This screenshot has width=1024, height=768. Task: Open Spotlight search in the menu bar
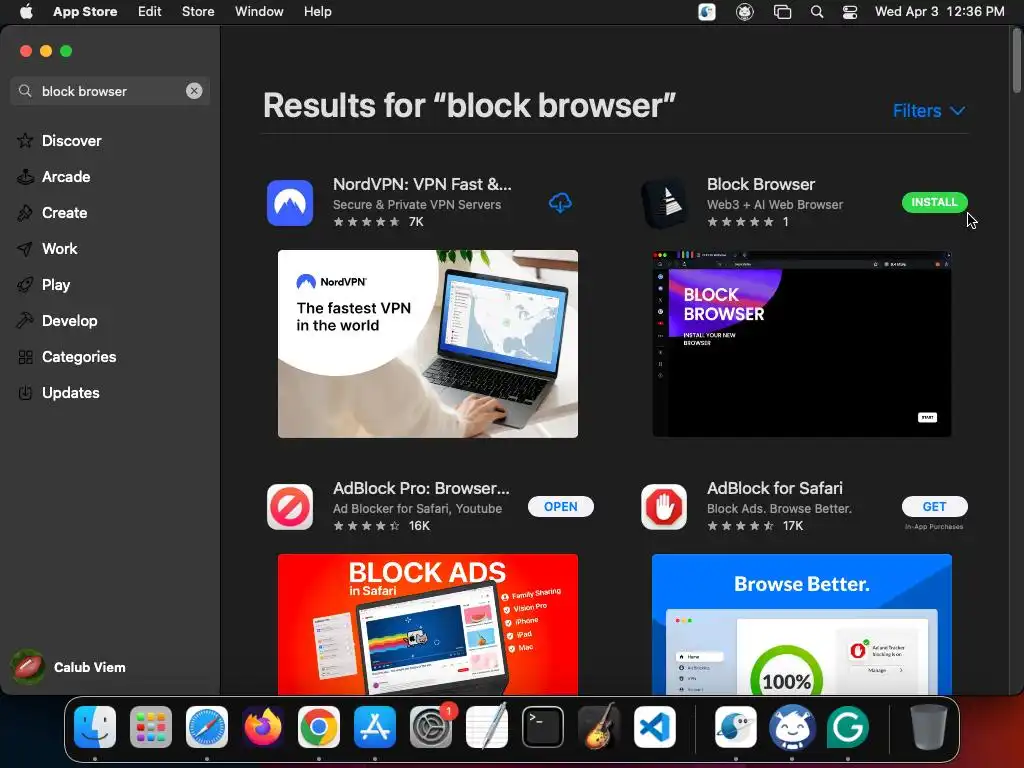816,12
